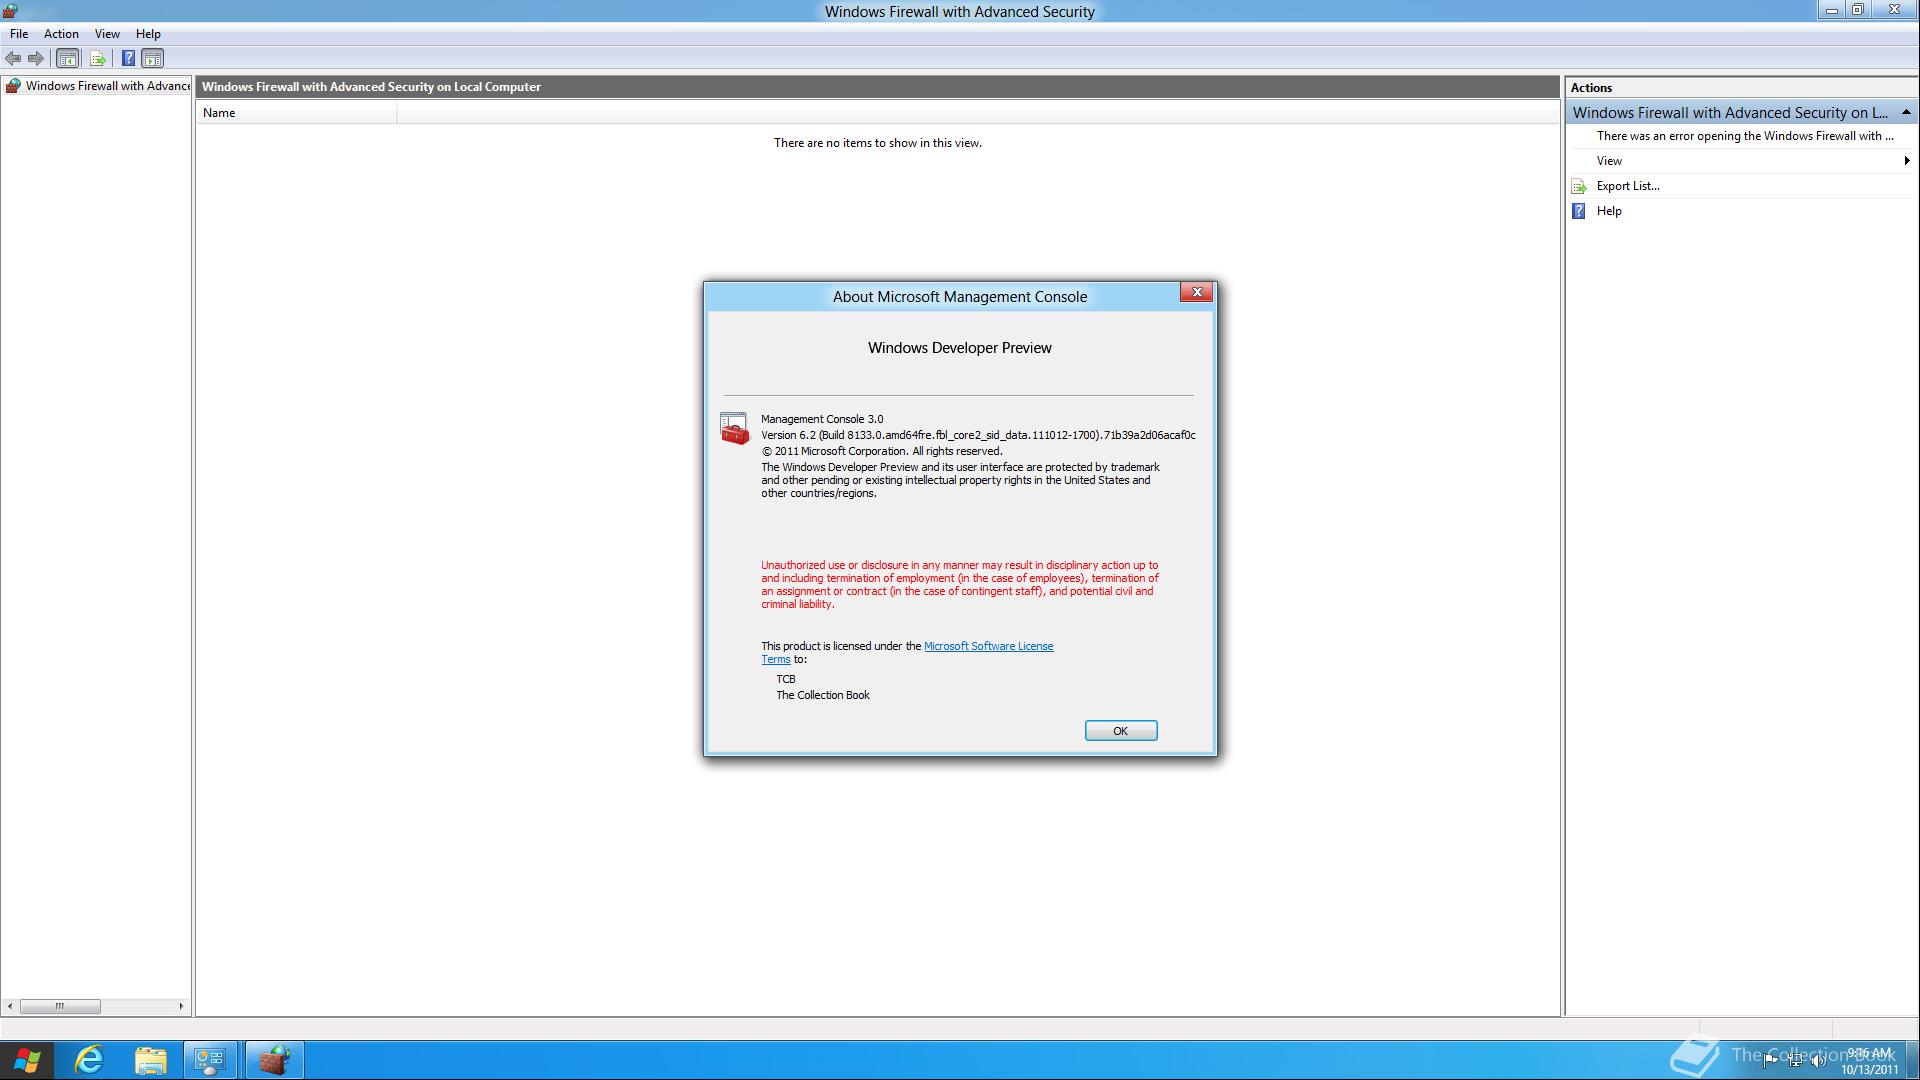The width and height of the screenshot is (1920, 1080).
Task: Restore down the main window
Action: (x=1858, y=10)
